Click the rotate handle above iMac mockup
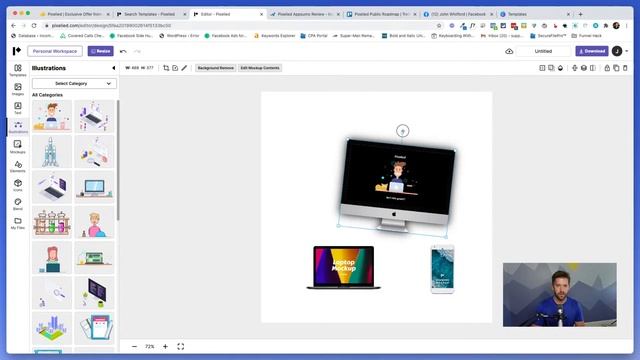Screen dimensions: 640x360 click(x=402, y=131)
